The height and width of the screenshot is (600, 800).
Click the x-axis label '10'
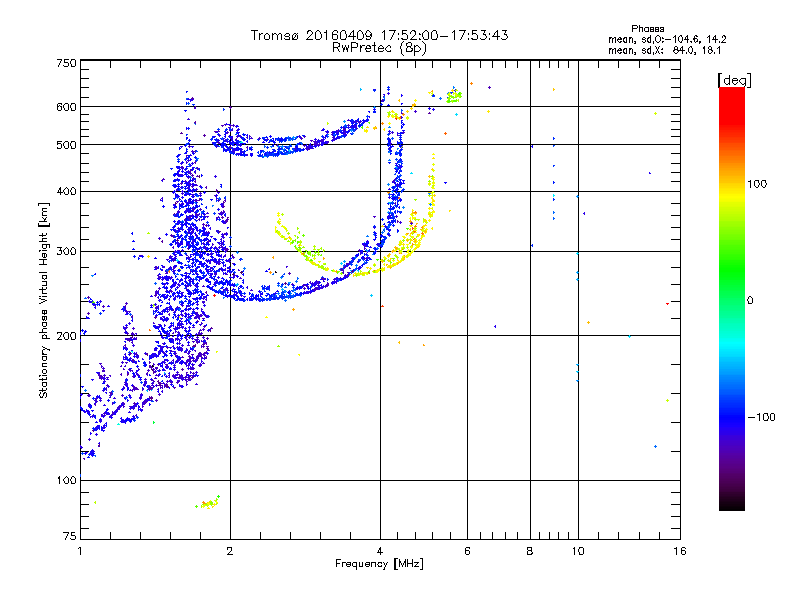point(578,551)
